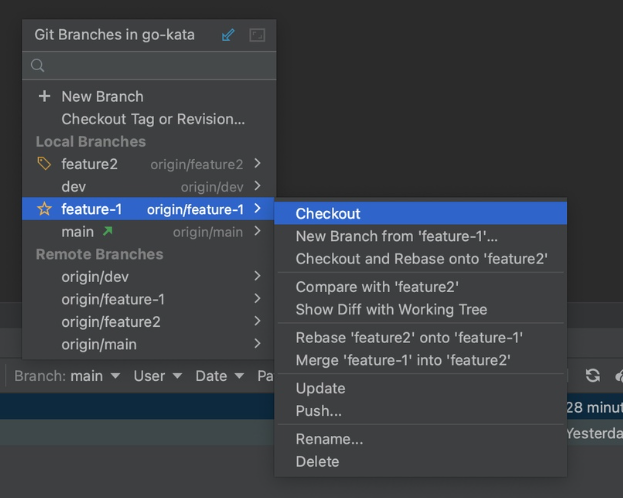This screenshot has width=623, height=498.
Task: Click the magnifier icon in branch search
Action: [38, 66]
